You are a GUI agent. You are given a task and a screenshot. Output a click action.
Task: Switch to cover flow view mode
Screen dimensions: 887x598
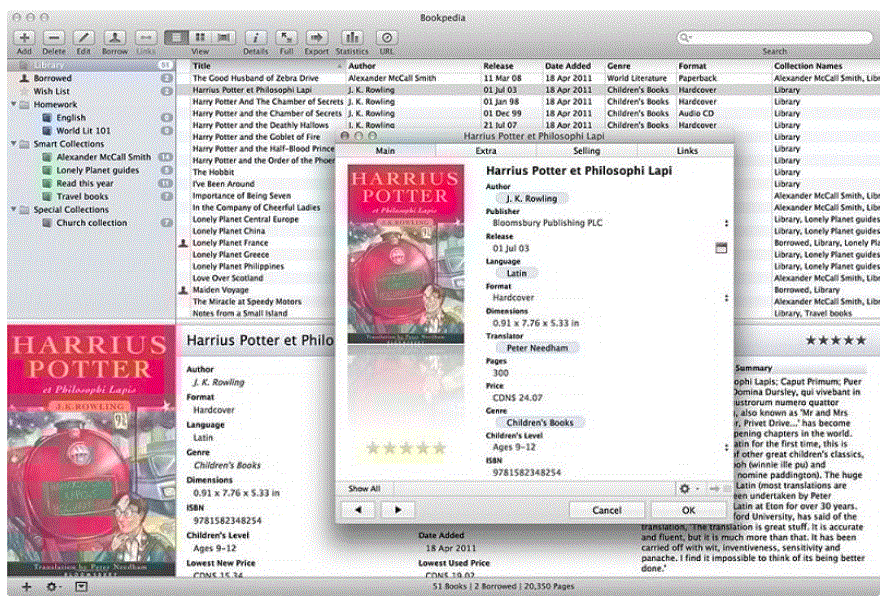click(x=223, y=37)
